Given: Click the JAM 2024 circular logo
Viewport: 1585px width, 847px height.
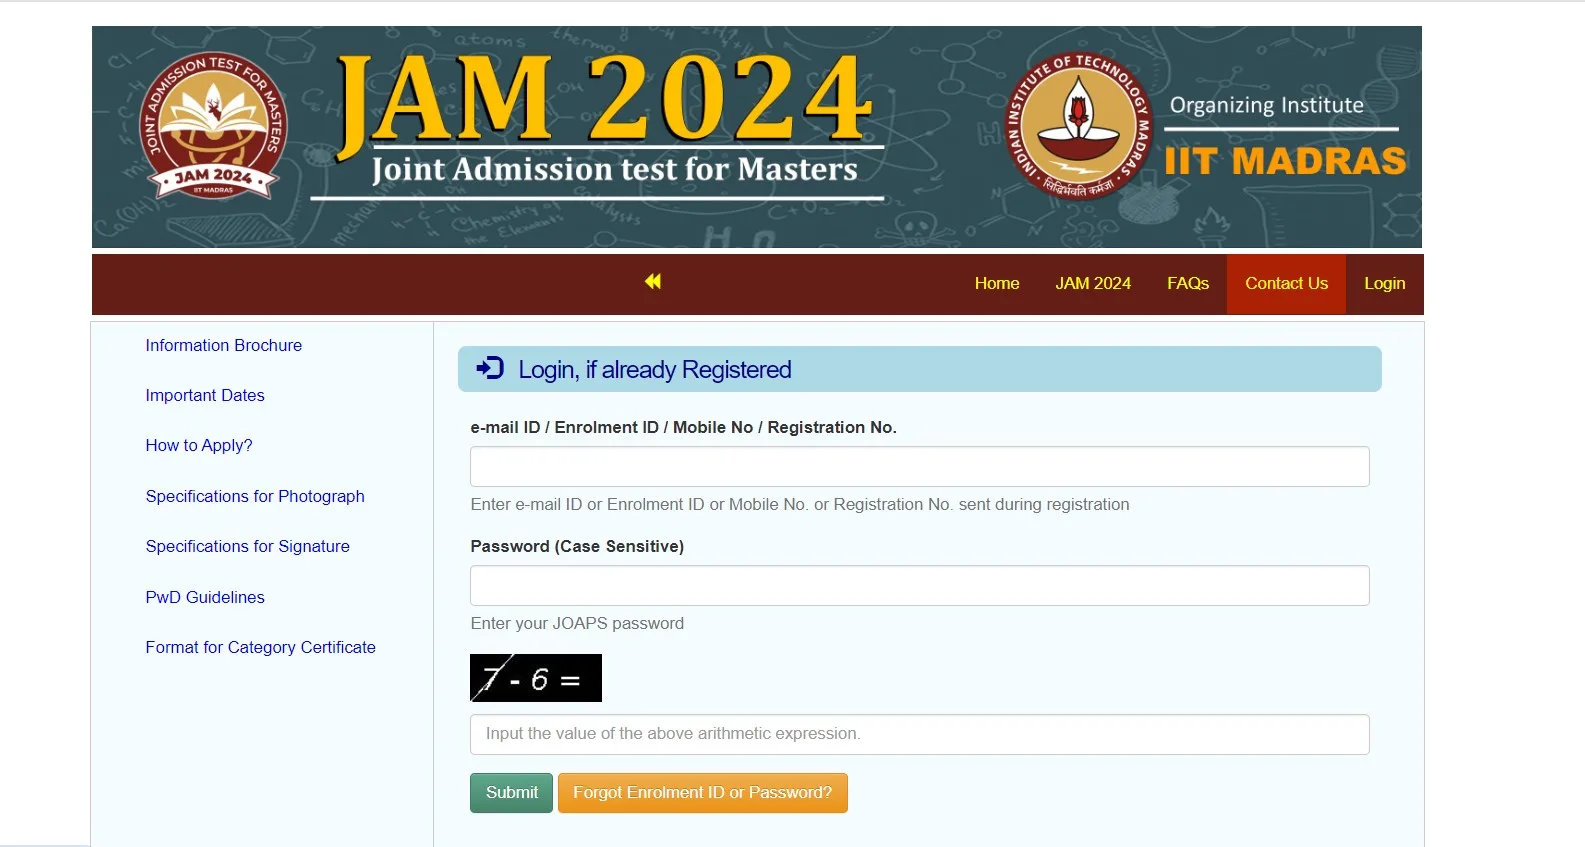Looking at the screenshot, I should pos(213,126).
